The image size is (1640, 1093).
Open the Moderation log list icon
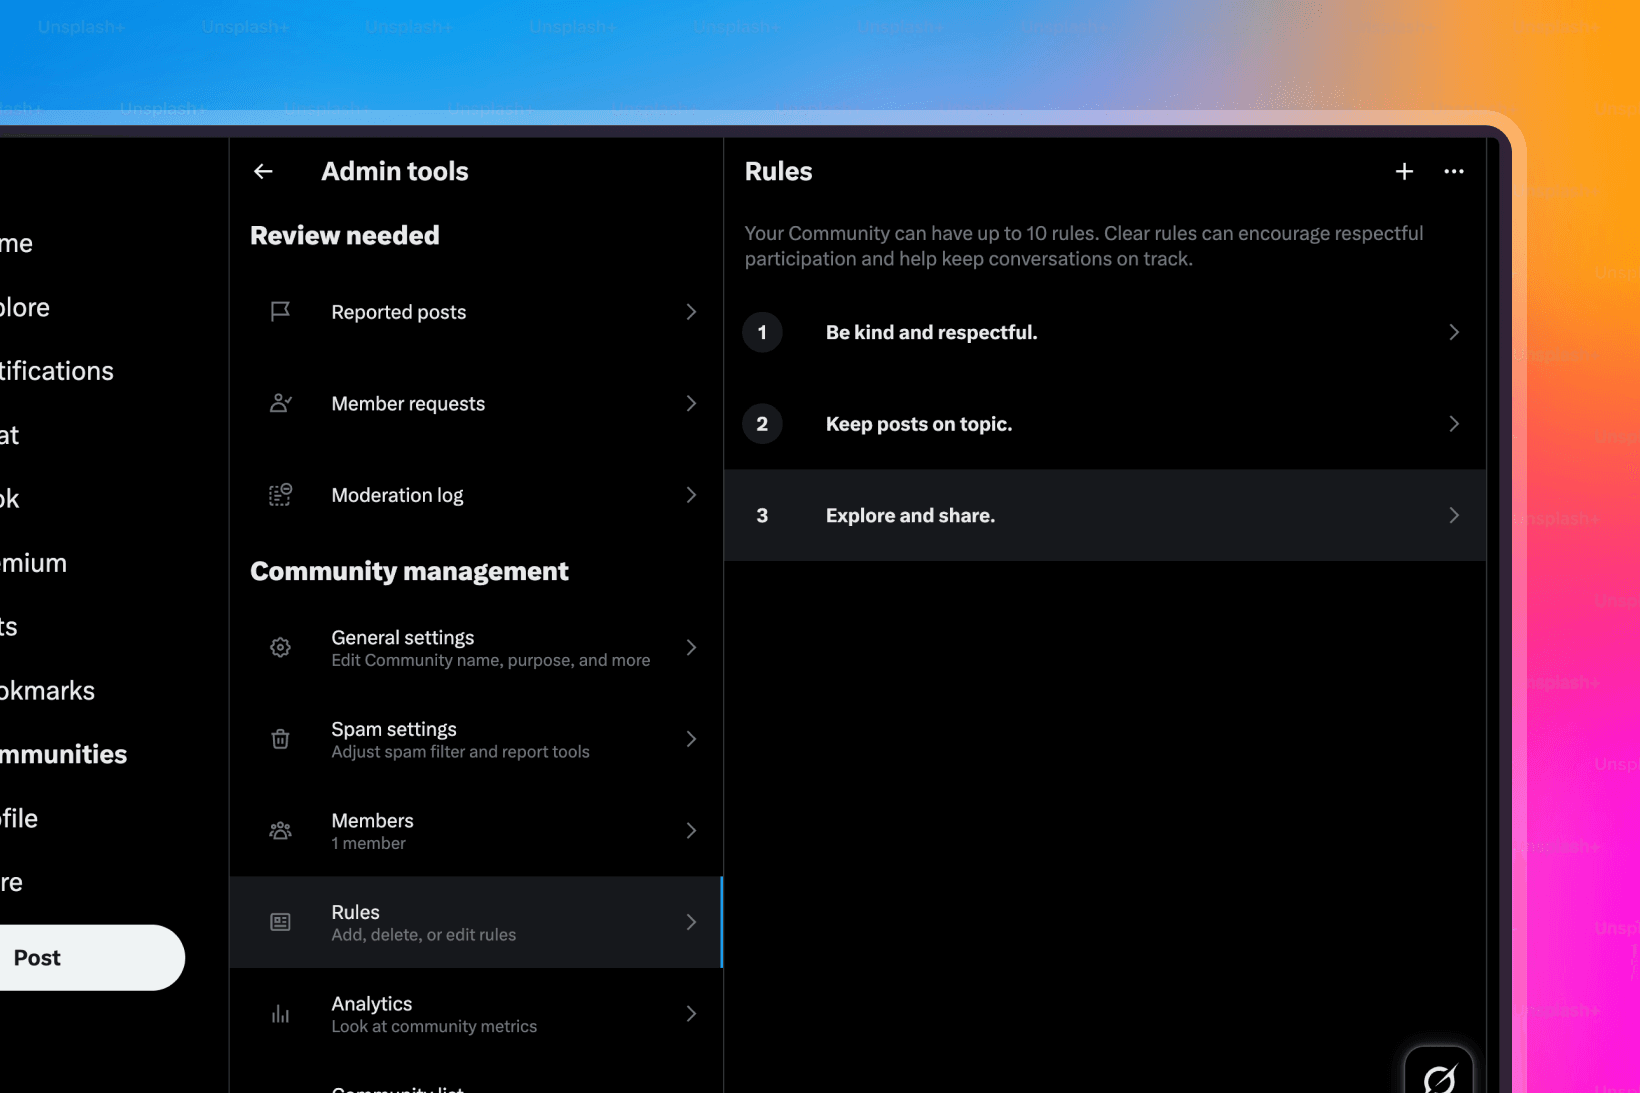click(x=281, y=494)
